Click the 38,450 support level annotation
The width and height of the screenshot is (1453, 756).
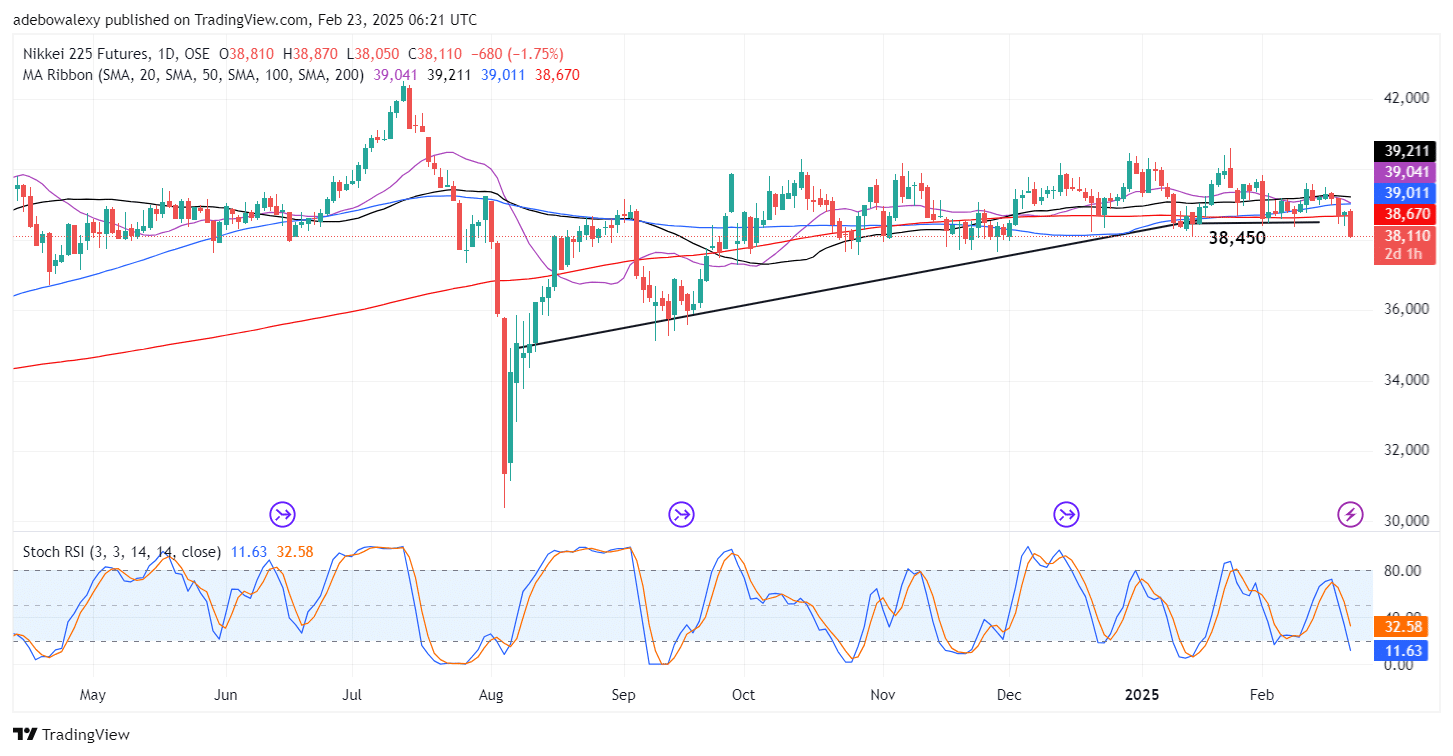[1237, 238]
